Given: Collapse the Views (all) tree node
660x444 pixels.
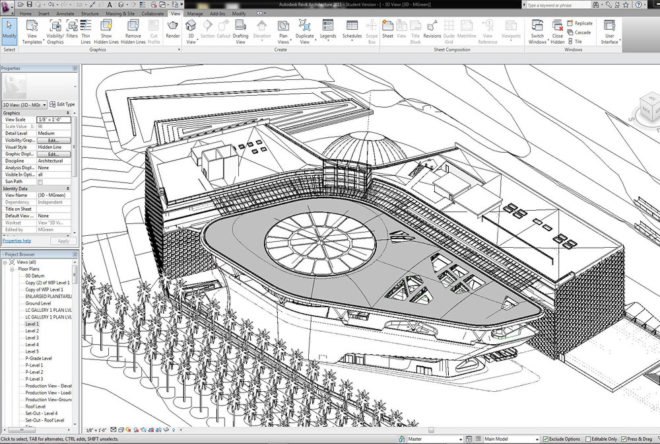Looking at the screenshot, I should click(5, 262).
